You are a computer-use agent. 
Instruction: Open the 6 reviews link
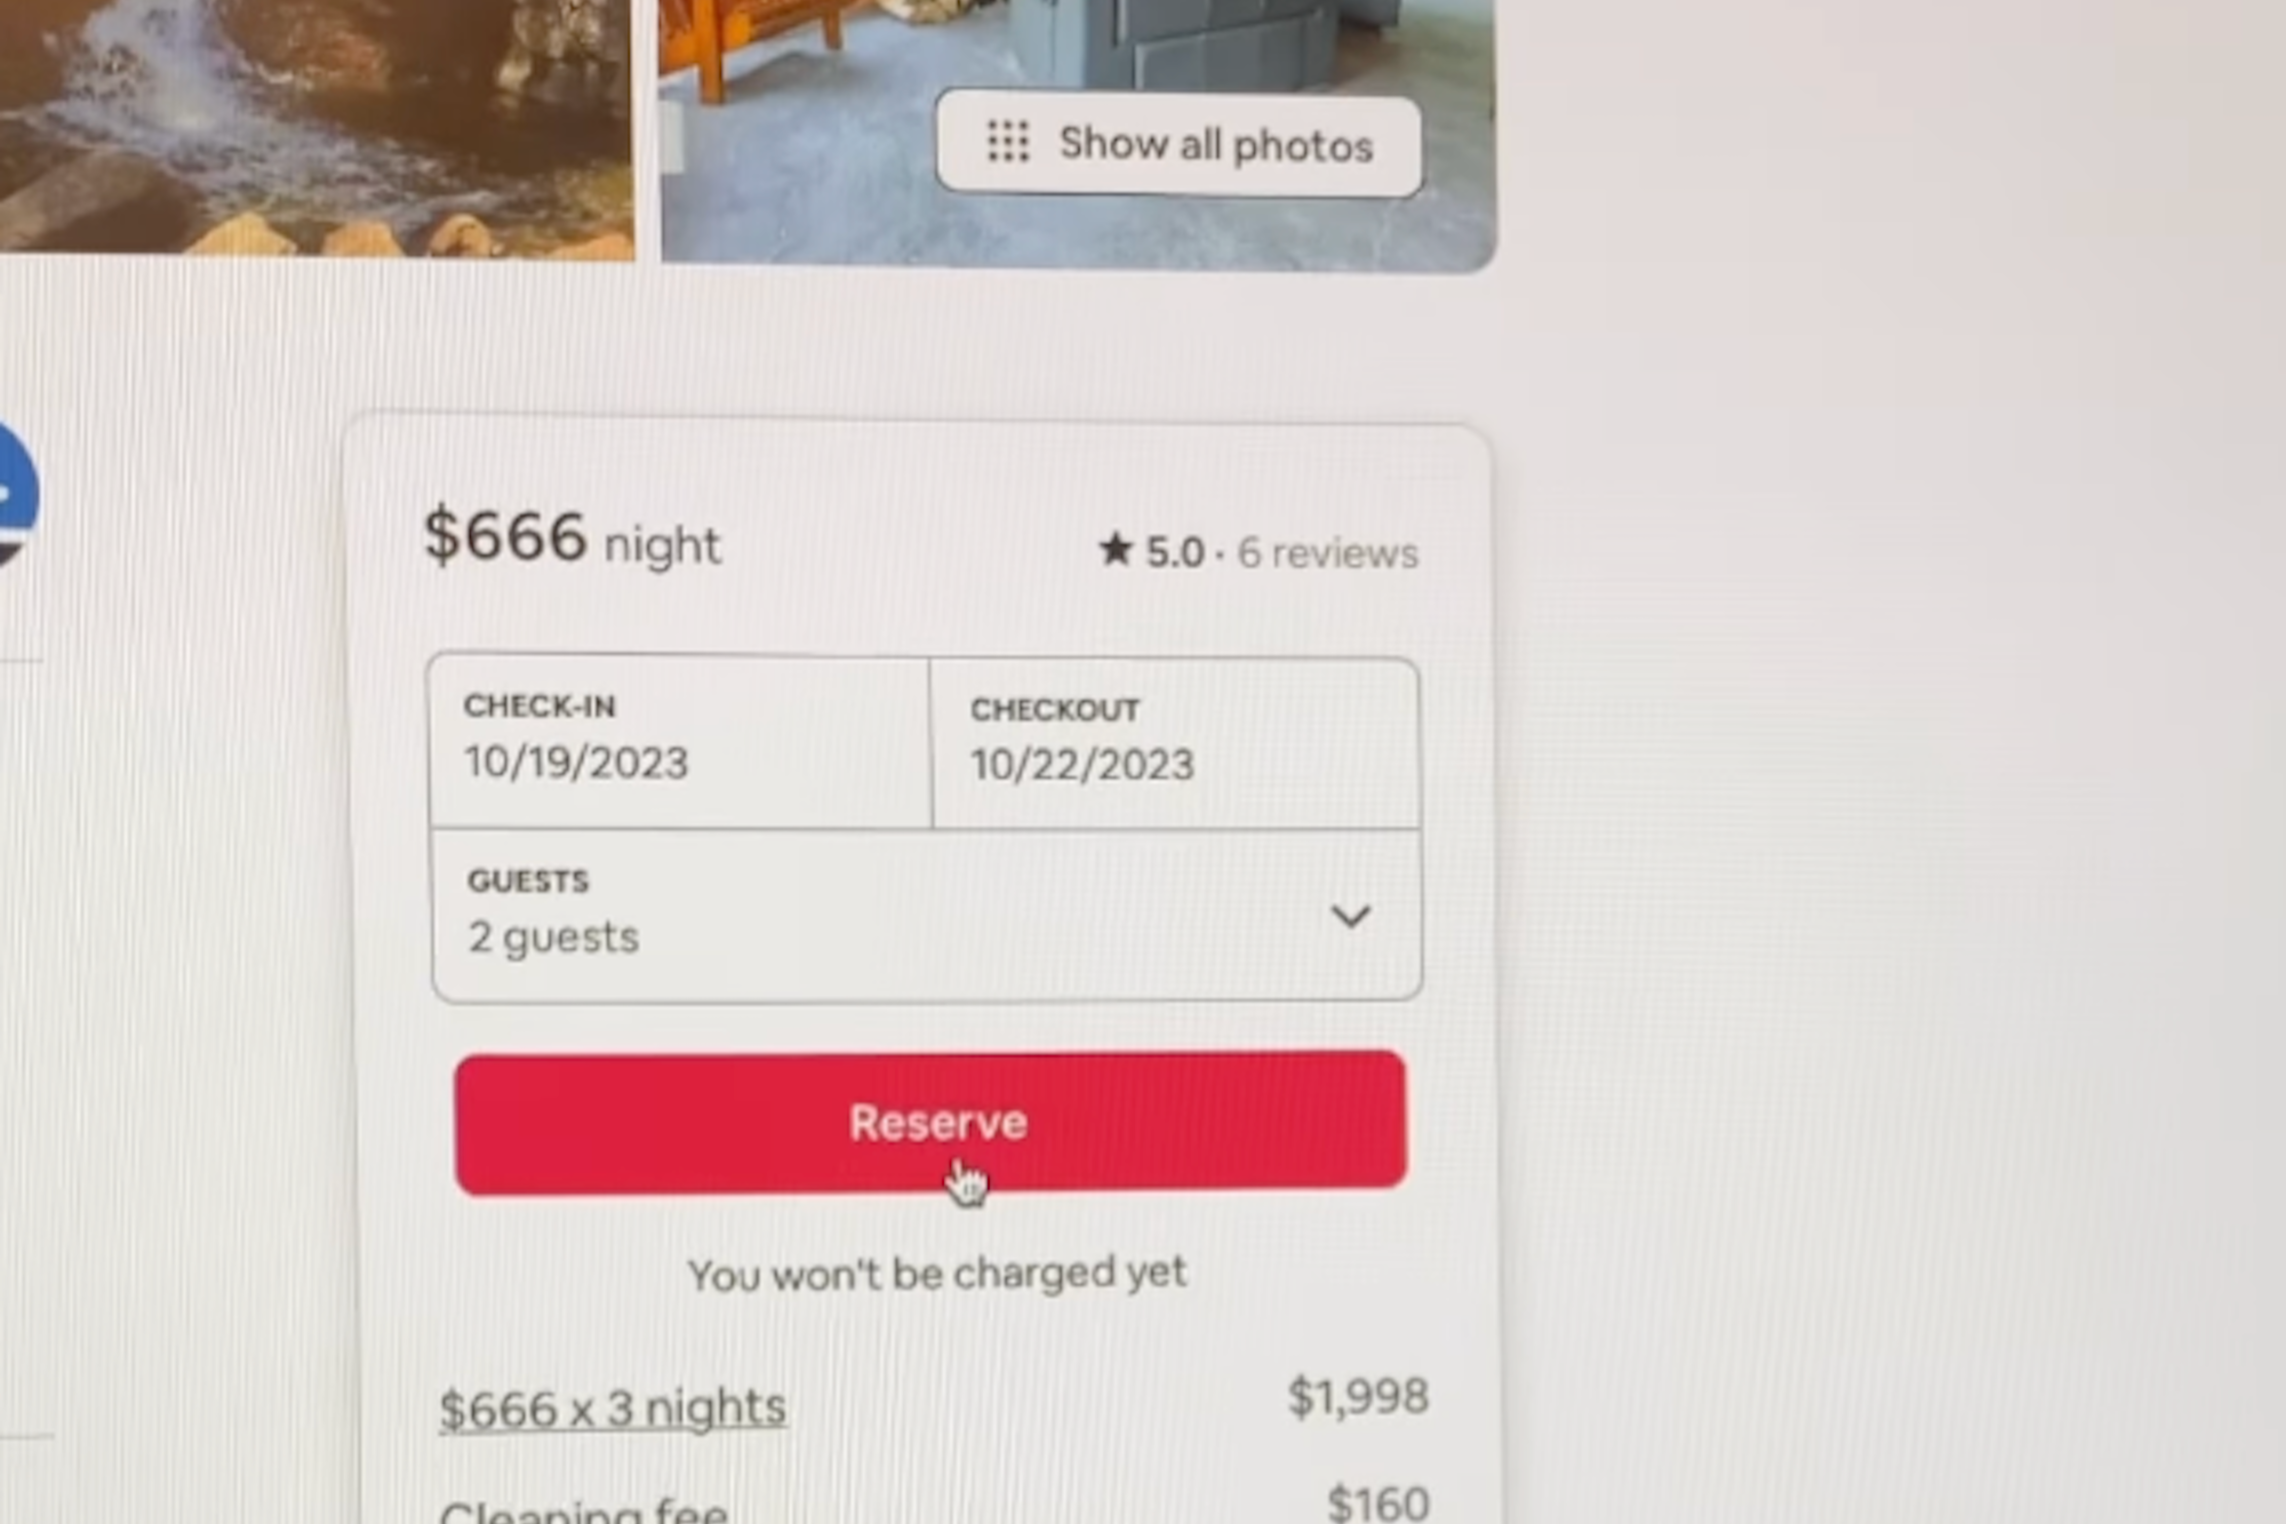(1327, 553)
